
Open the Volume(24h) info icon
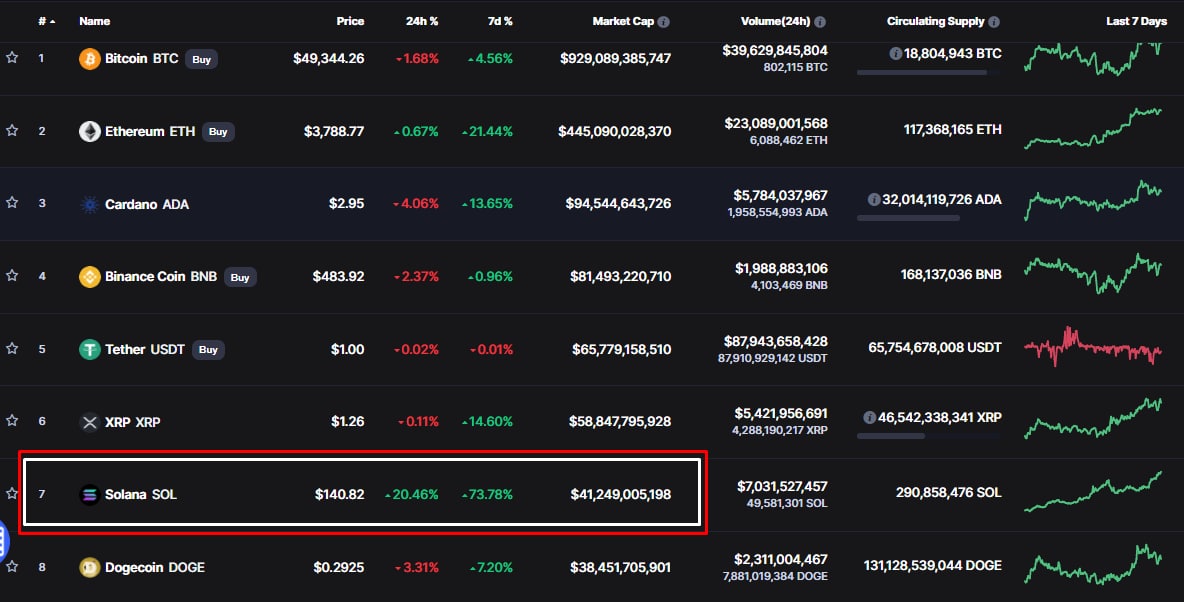point(820,21)
